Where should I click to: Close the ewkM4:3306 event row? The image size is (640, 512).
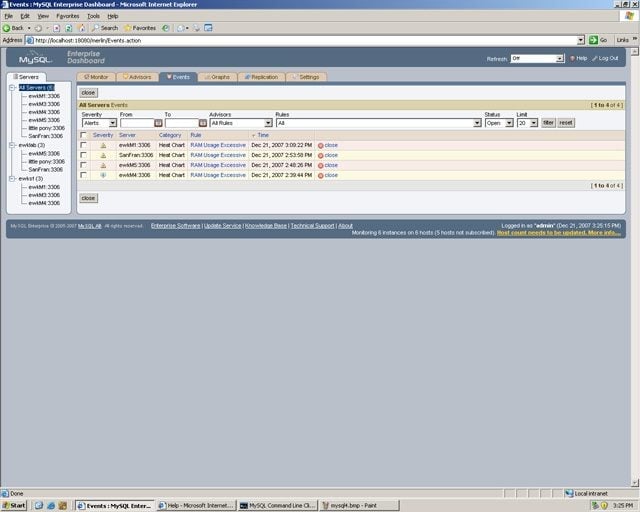click(328, 175)
